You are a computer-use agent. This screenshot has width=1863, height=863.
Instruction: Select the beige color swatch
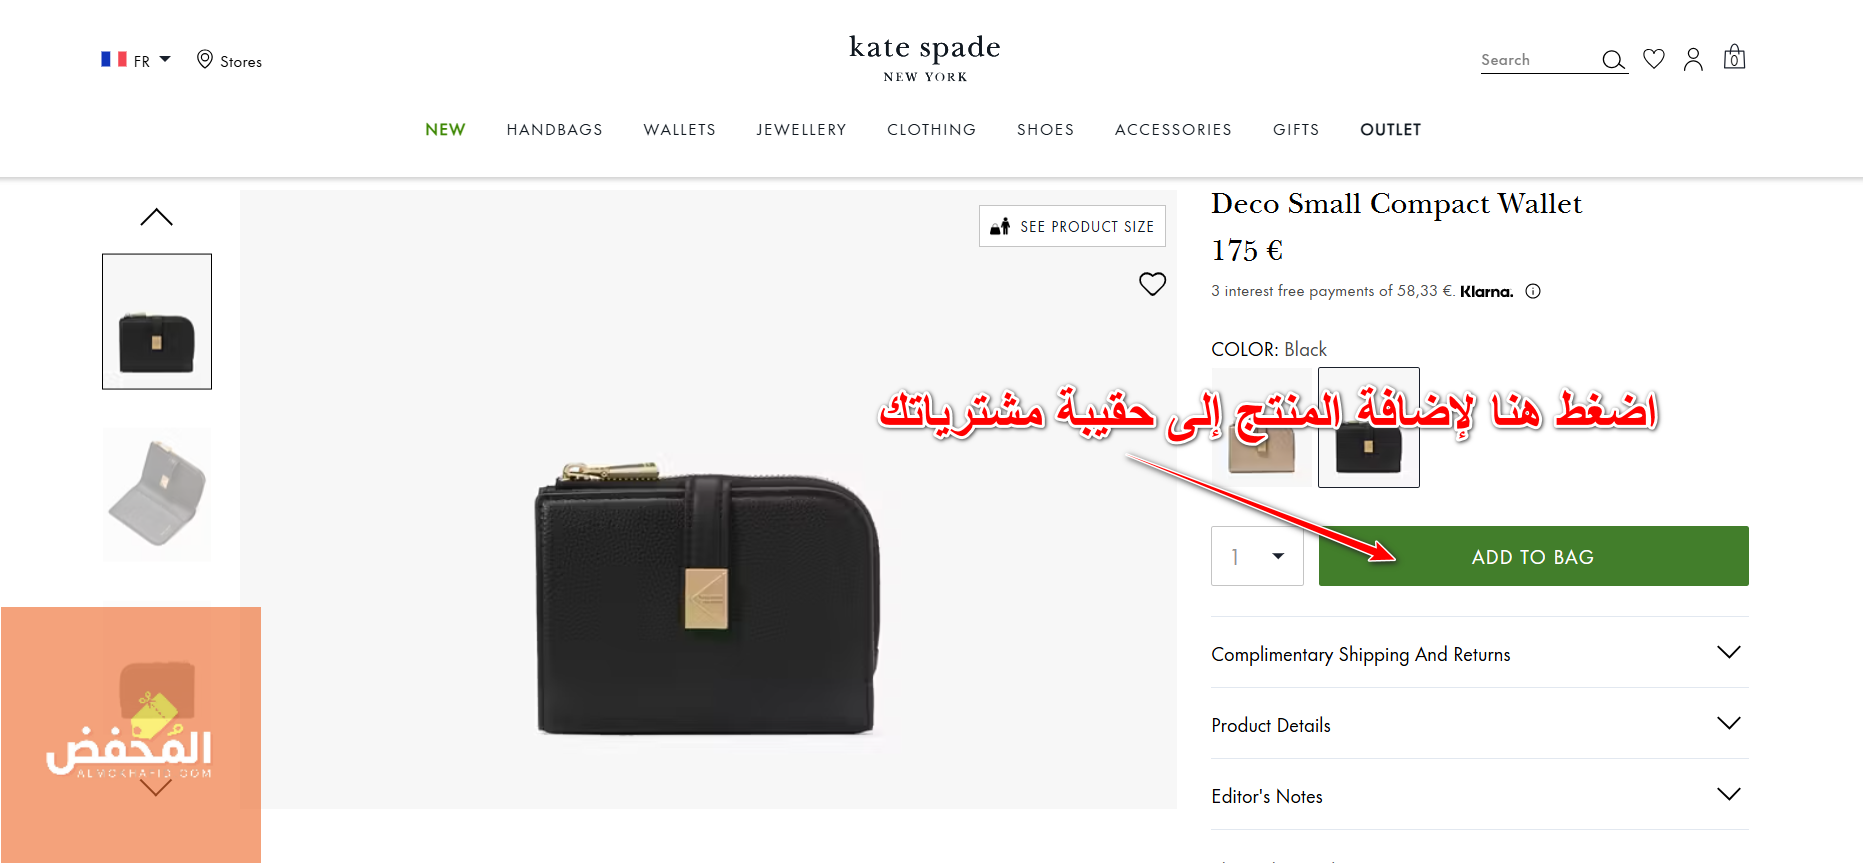1262,428
